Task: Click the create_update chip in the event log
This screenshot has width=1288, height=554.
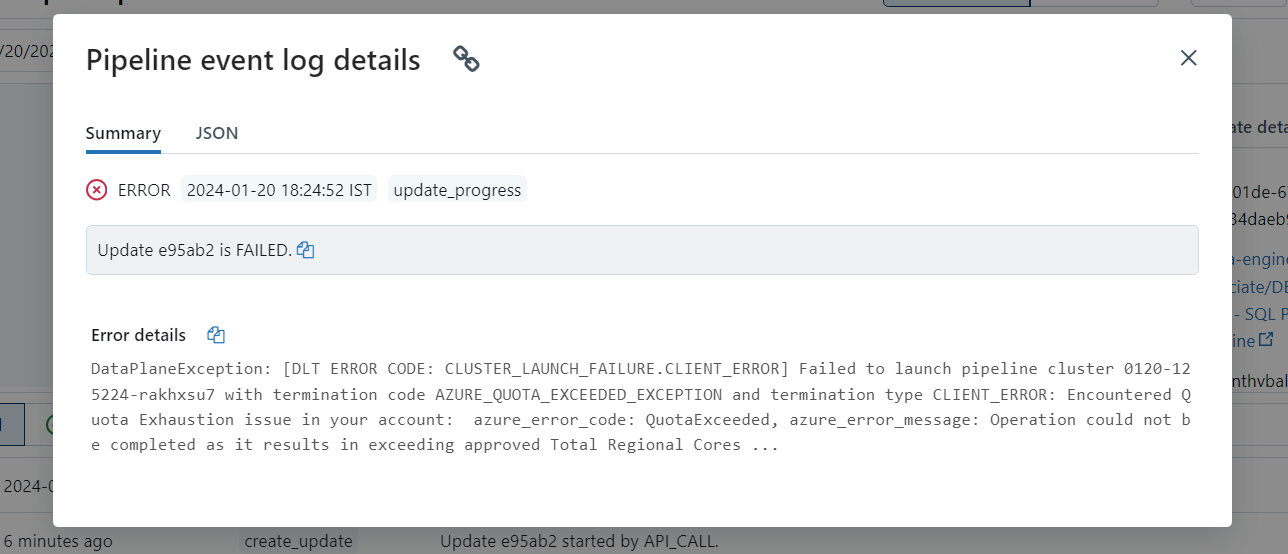Action: [x=299, y=541]
